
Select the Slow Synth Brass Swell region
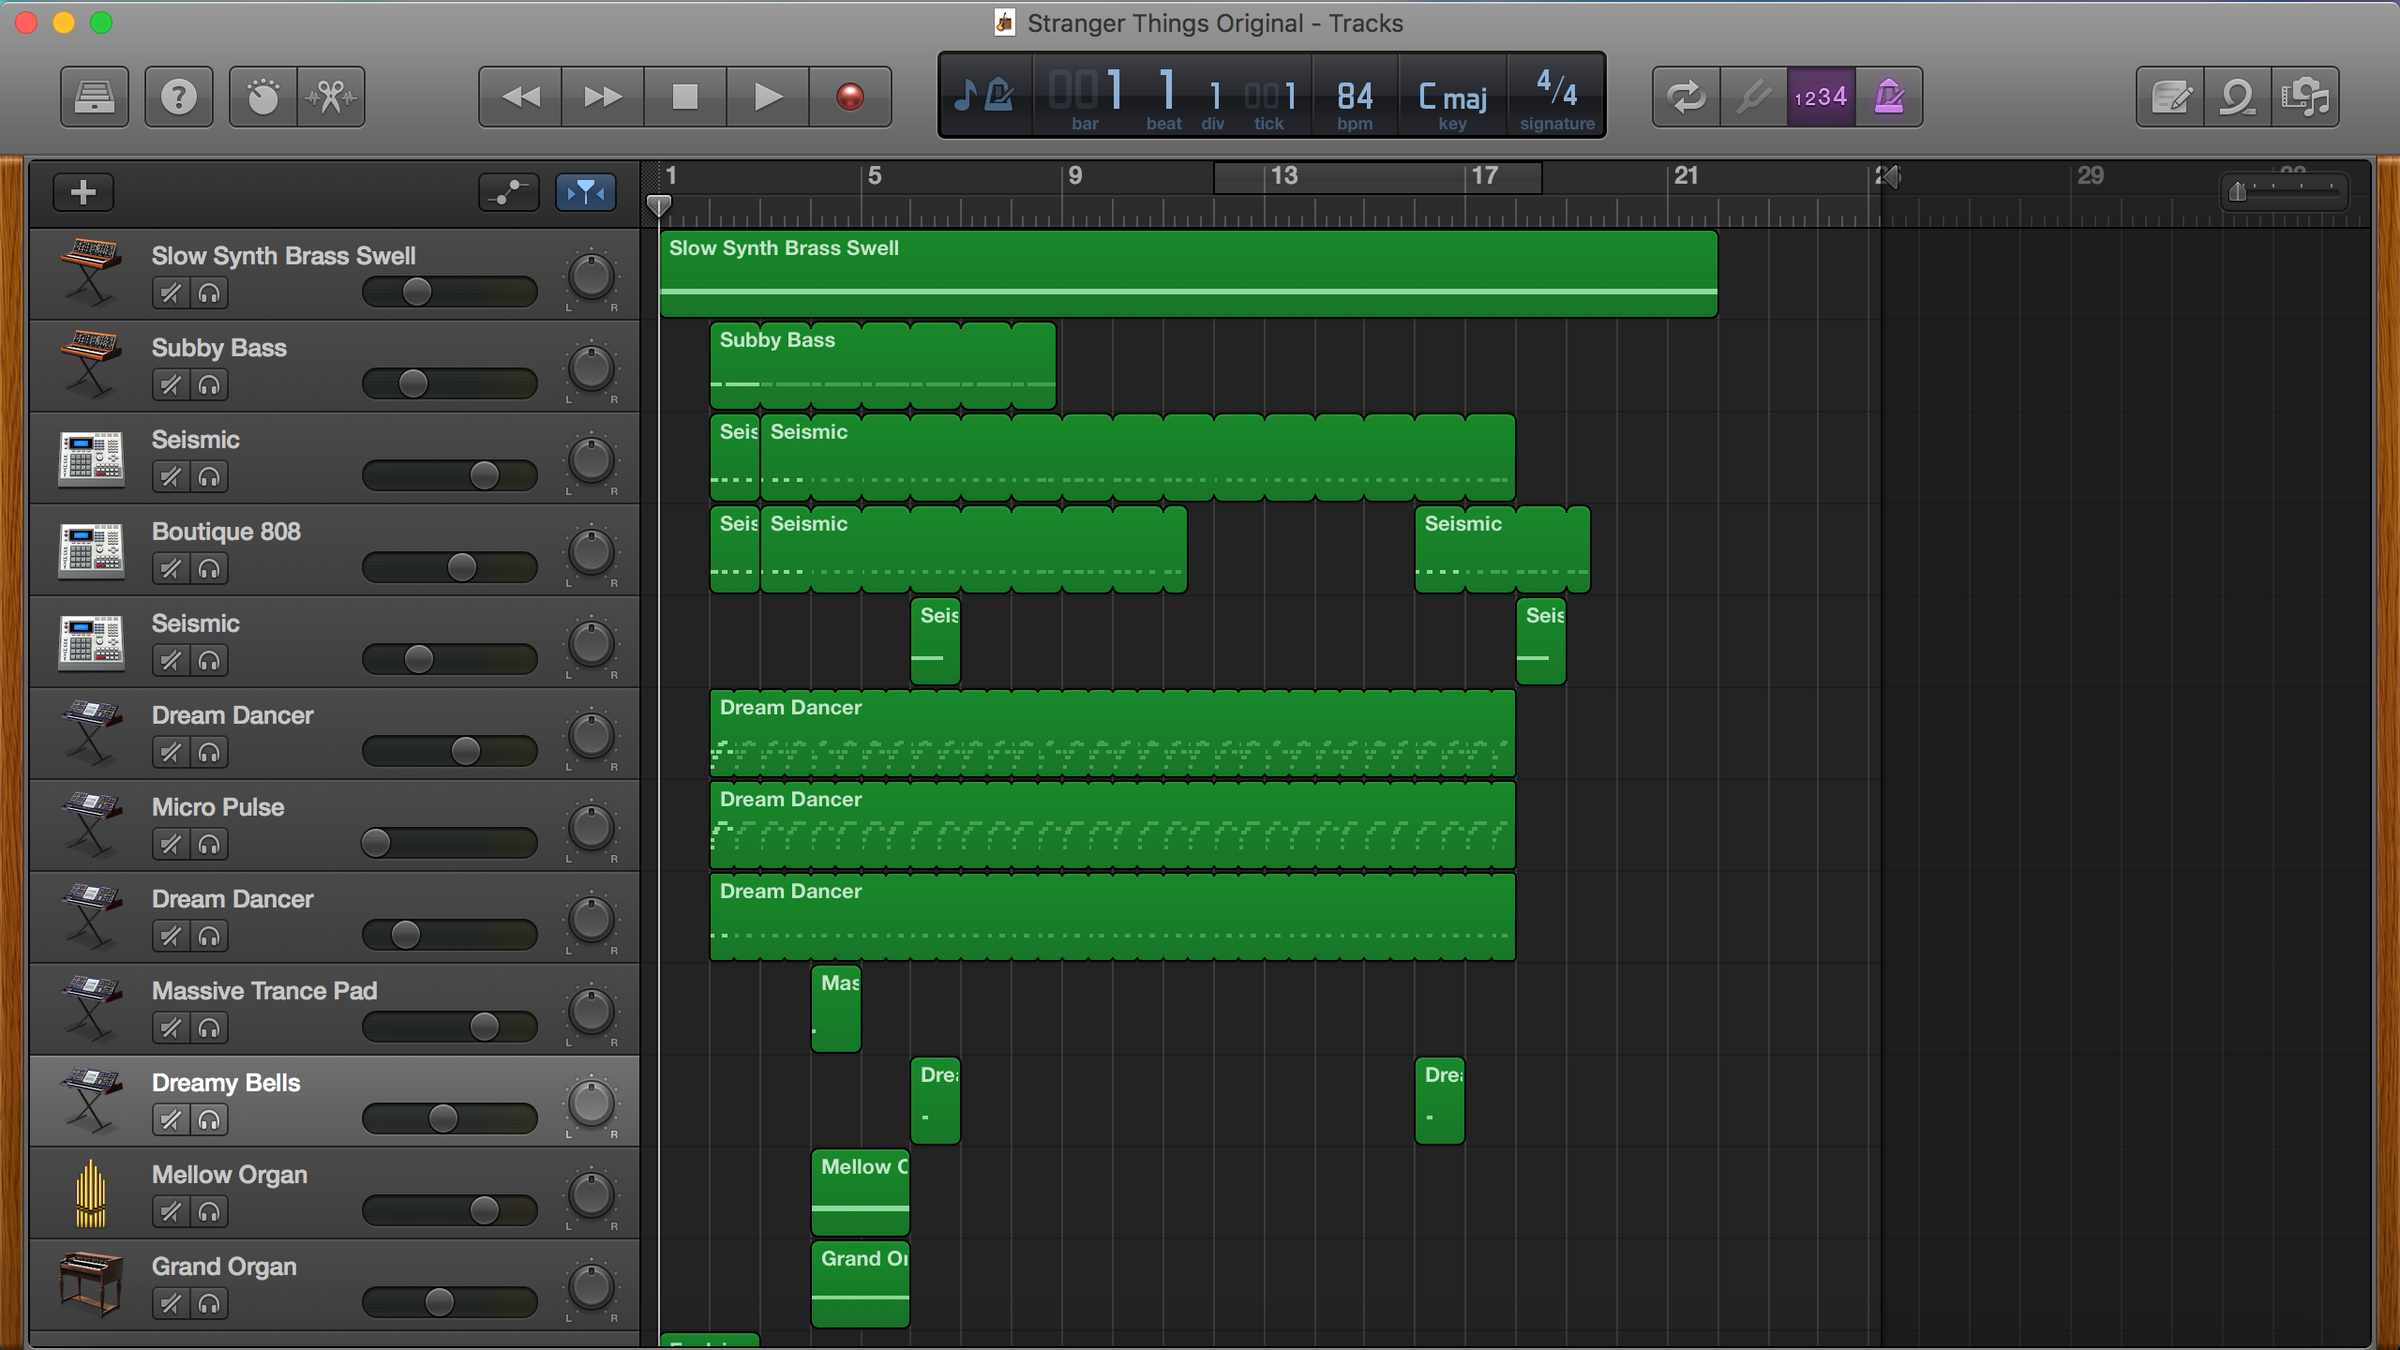coord(1188,274)
